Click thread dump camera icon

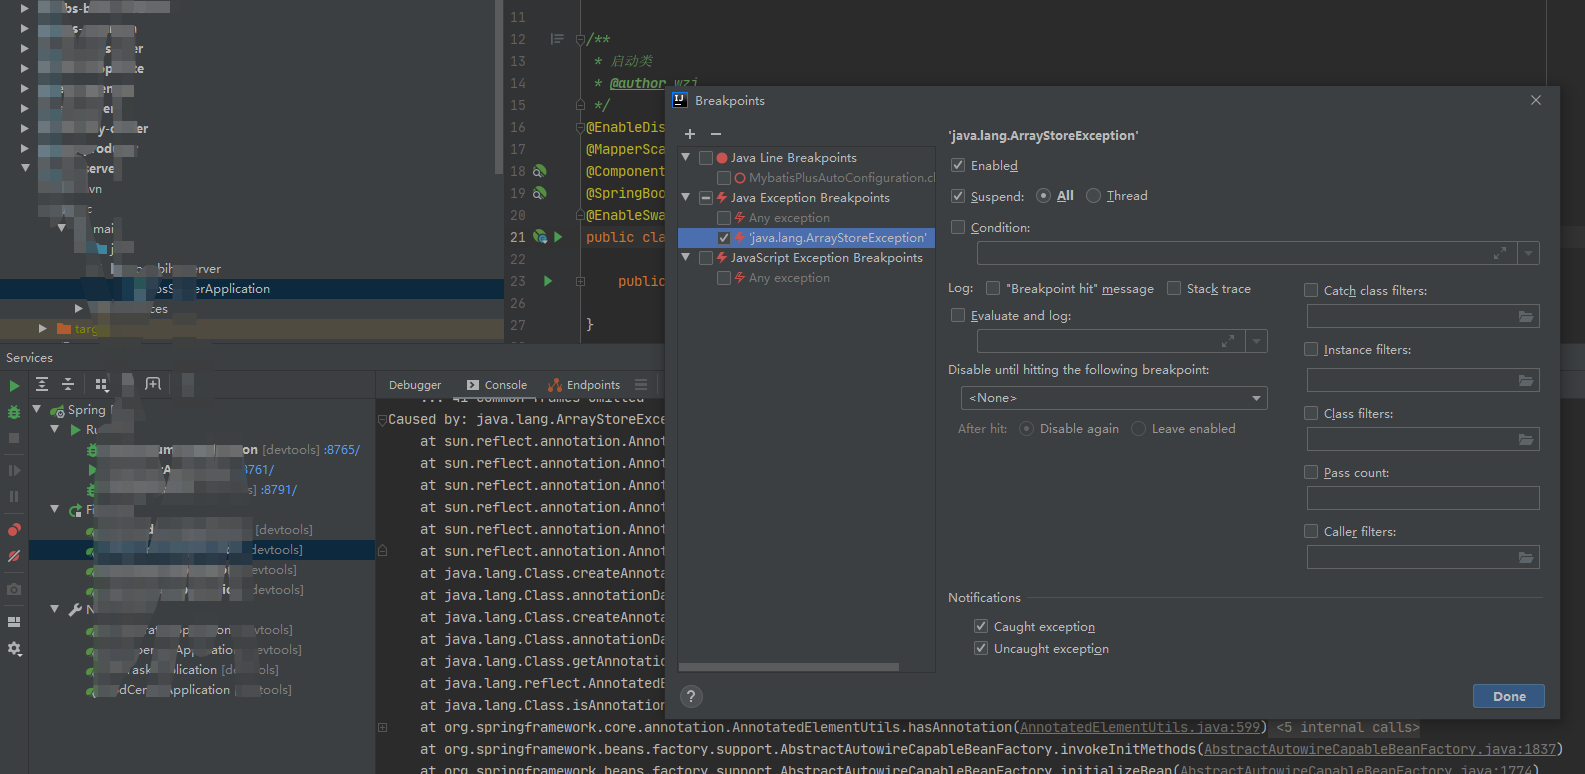(x=14, y=590)
